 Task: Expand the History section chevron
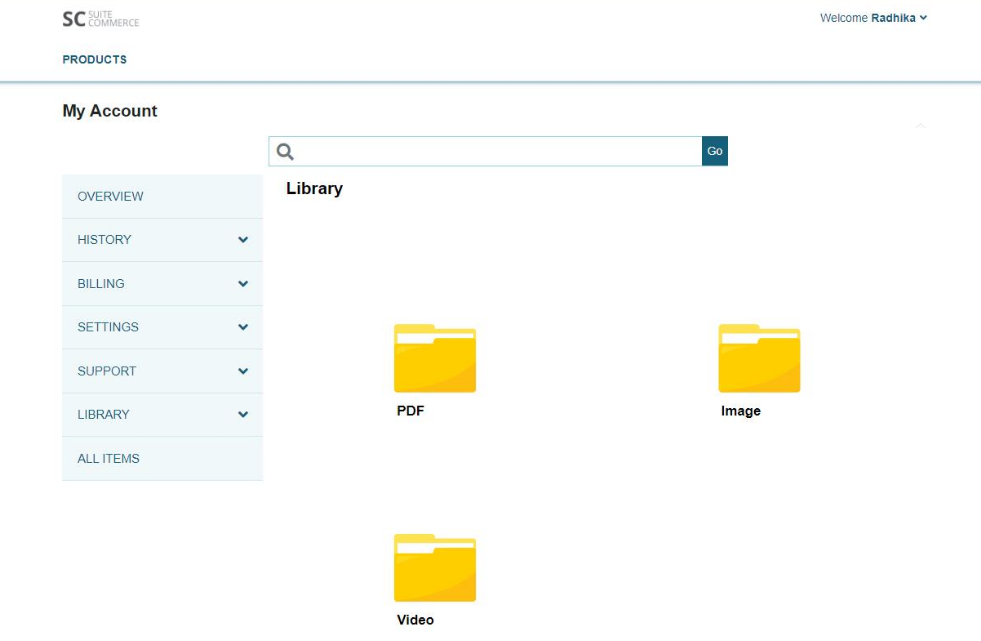click(242, 240)
